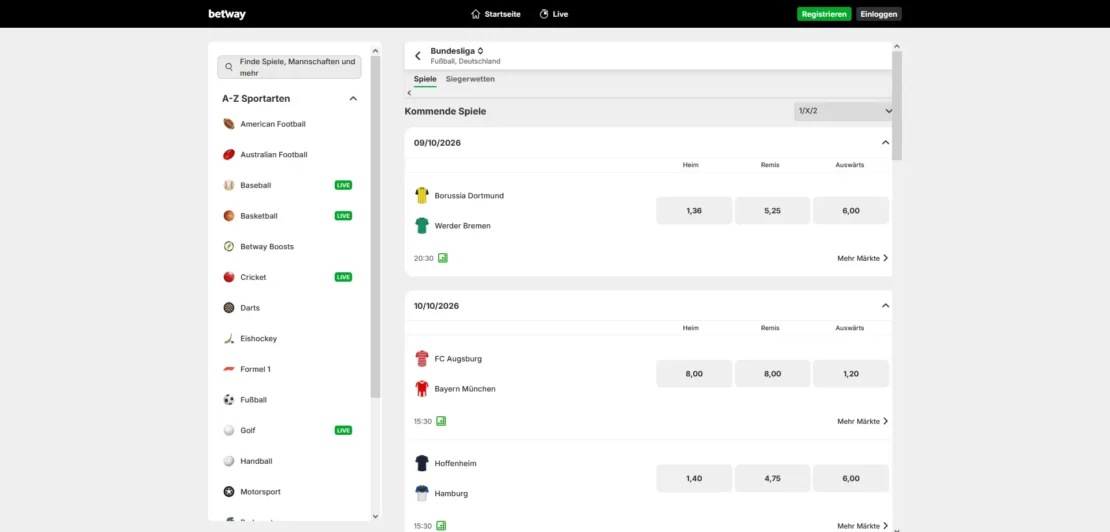Click the Hamburg jersey icon

coord(422,493)
